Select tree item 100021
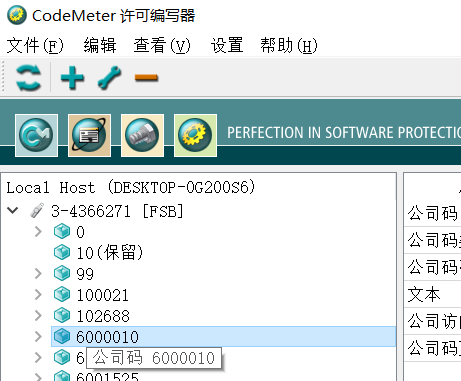The image size is (461, 381). (102, 295)
